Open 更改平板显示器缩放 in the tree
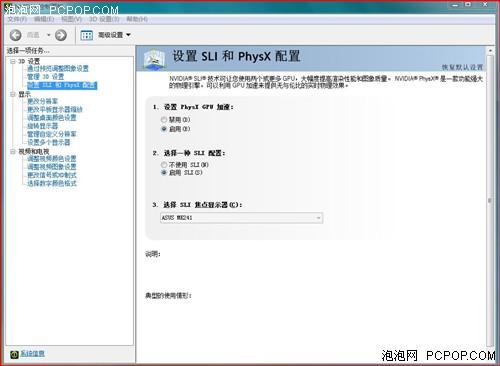Viewport: 500px width, 366px height. (x=55, y=109)
